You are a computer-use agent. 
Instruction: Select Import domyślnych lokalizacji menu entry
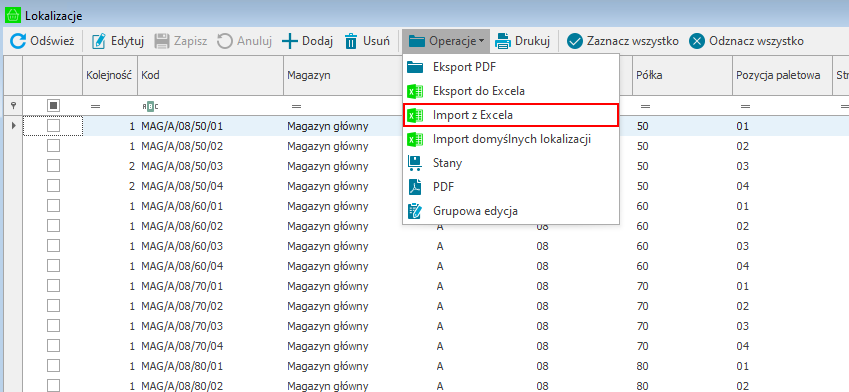(511, 139)
